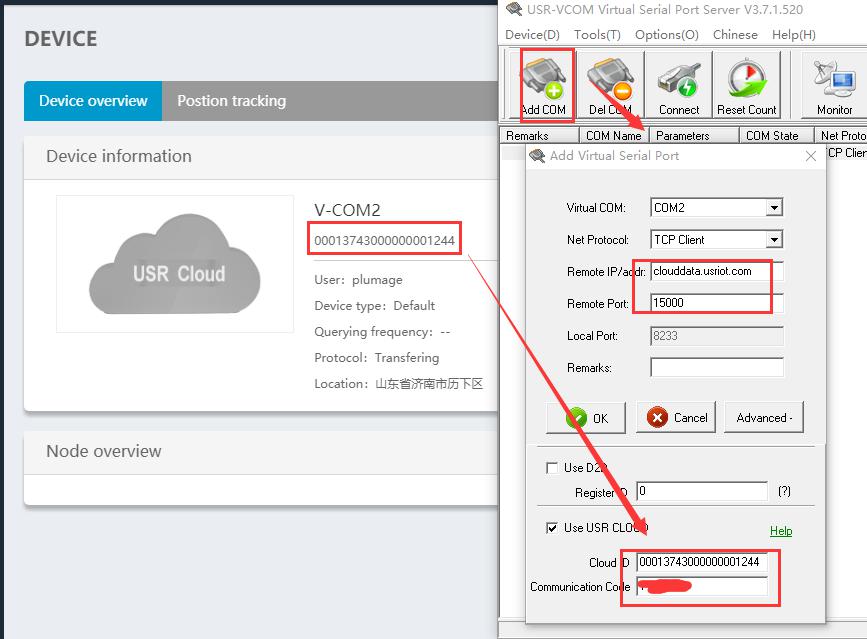Open the Device(D) menu
867x639 pixels.
click(532, 35)
